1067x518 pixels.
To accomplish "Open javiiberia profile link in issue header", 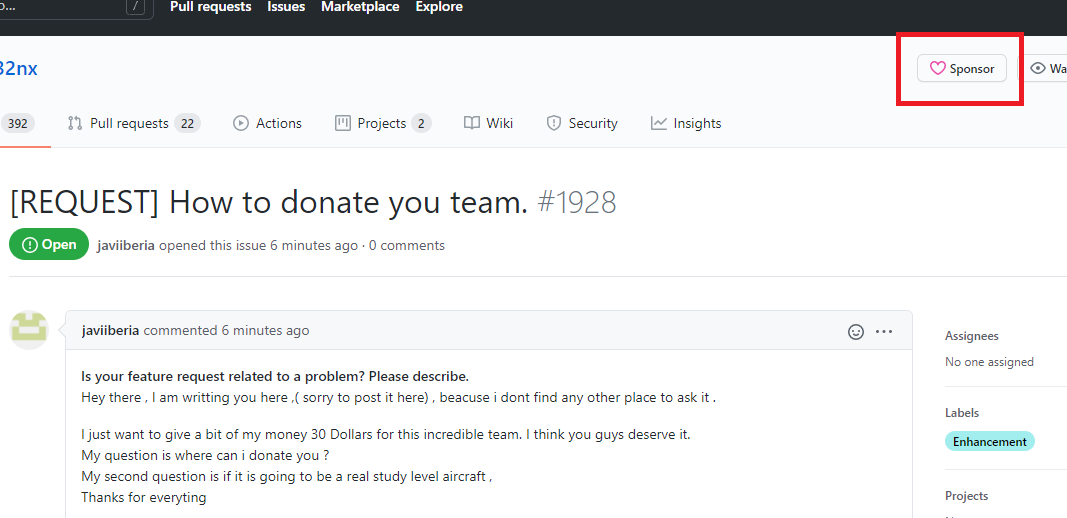I will pos(127,245).
